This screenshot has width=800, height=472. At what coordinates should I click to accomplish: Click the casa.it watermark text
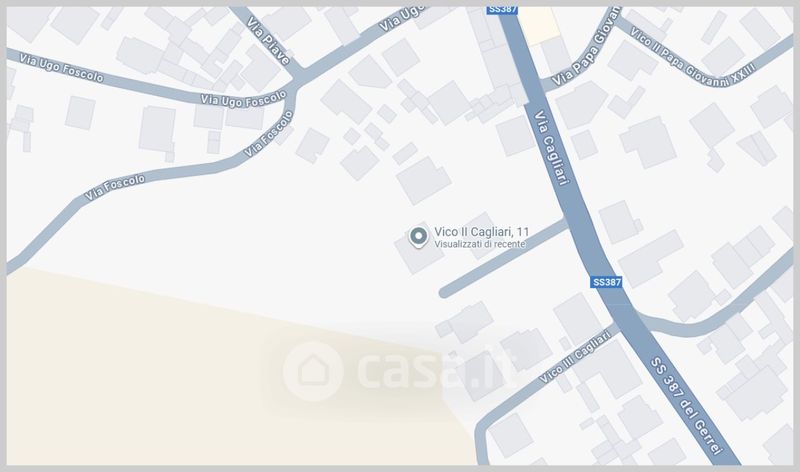437,369
